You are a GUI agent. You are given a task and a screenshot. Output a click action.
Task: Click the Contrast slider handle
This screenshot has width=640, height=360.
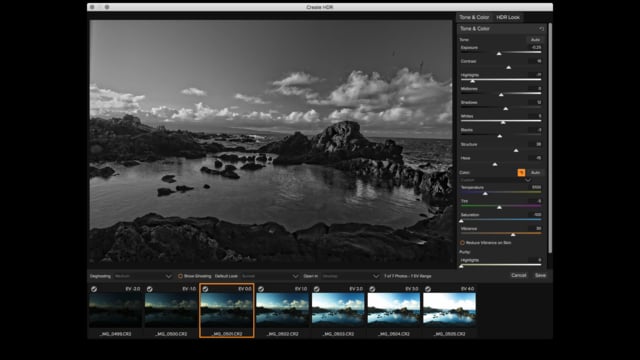(509, 67)
